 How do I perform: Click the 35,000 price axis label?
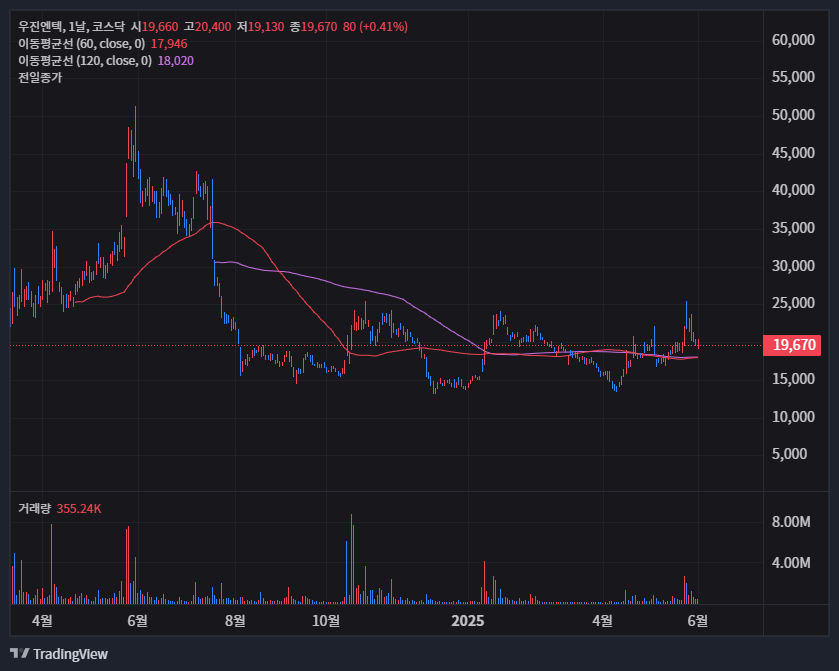793,228
